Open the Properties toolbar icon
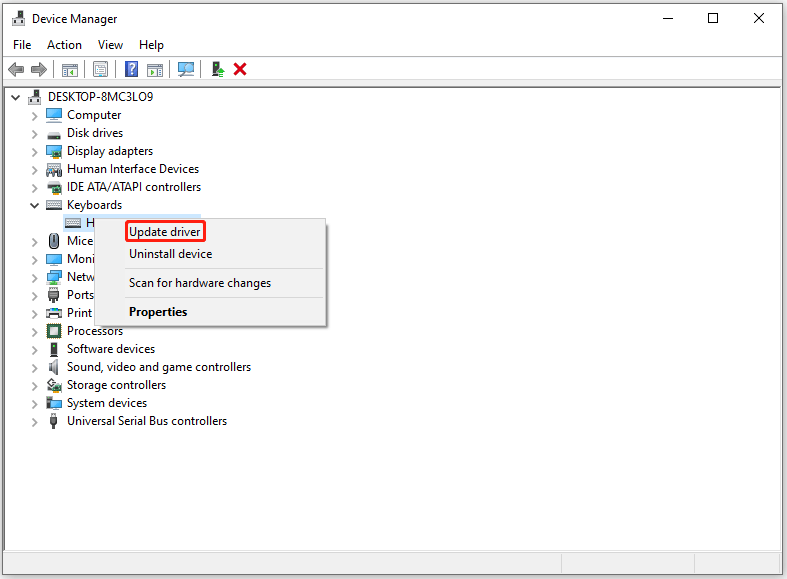 100,69
